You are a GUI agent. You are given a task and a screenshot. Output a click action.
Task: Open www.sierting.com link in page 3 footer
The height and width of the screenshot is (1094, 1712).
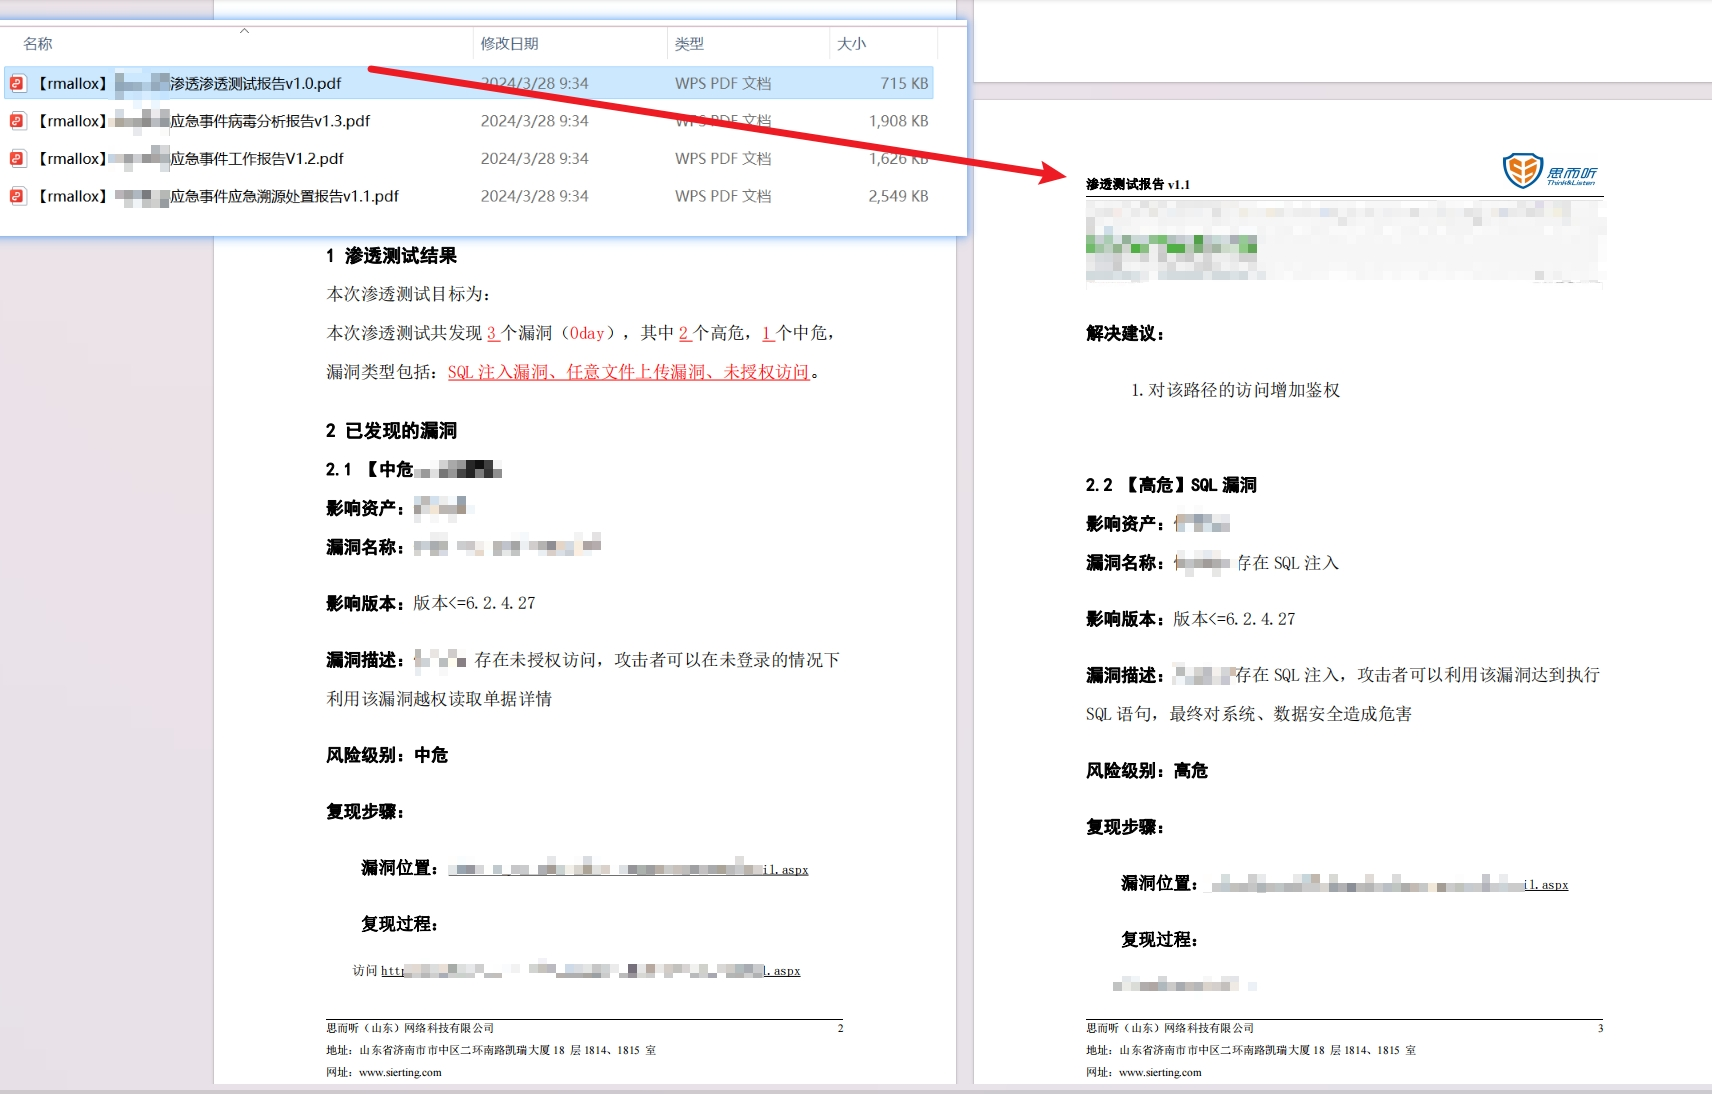click(x=1160, y=1072)
